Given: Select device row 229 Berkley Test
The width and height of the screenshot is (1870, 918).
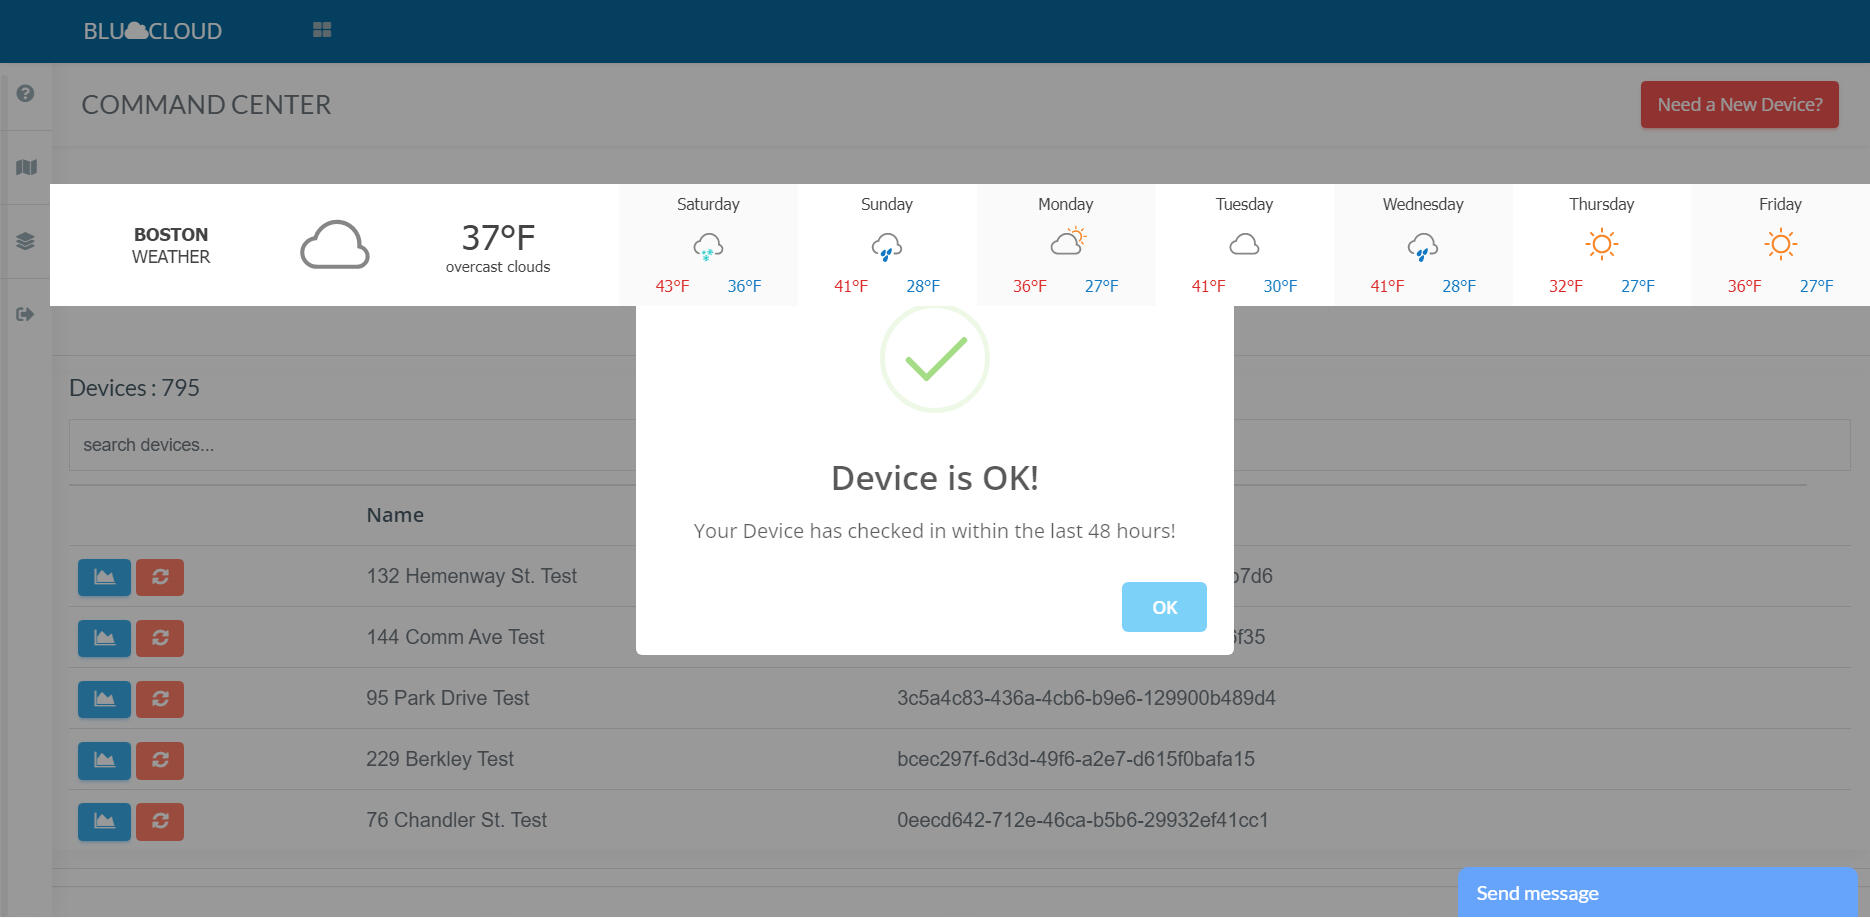Looking at the screenshot, I should pos(440,759).
